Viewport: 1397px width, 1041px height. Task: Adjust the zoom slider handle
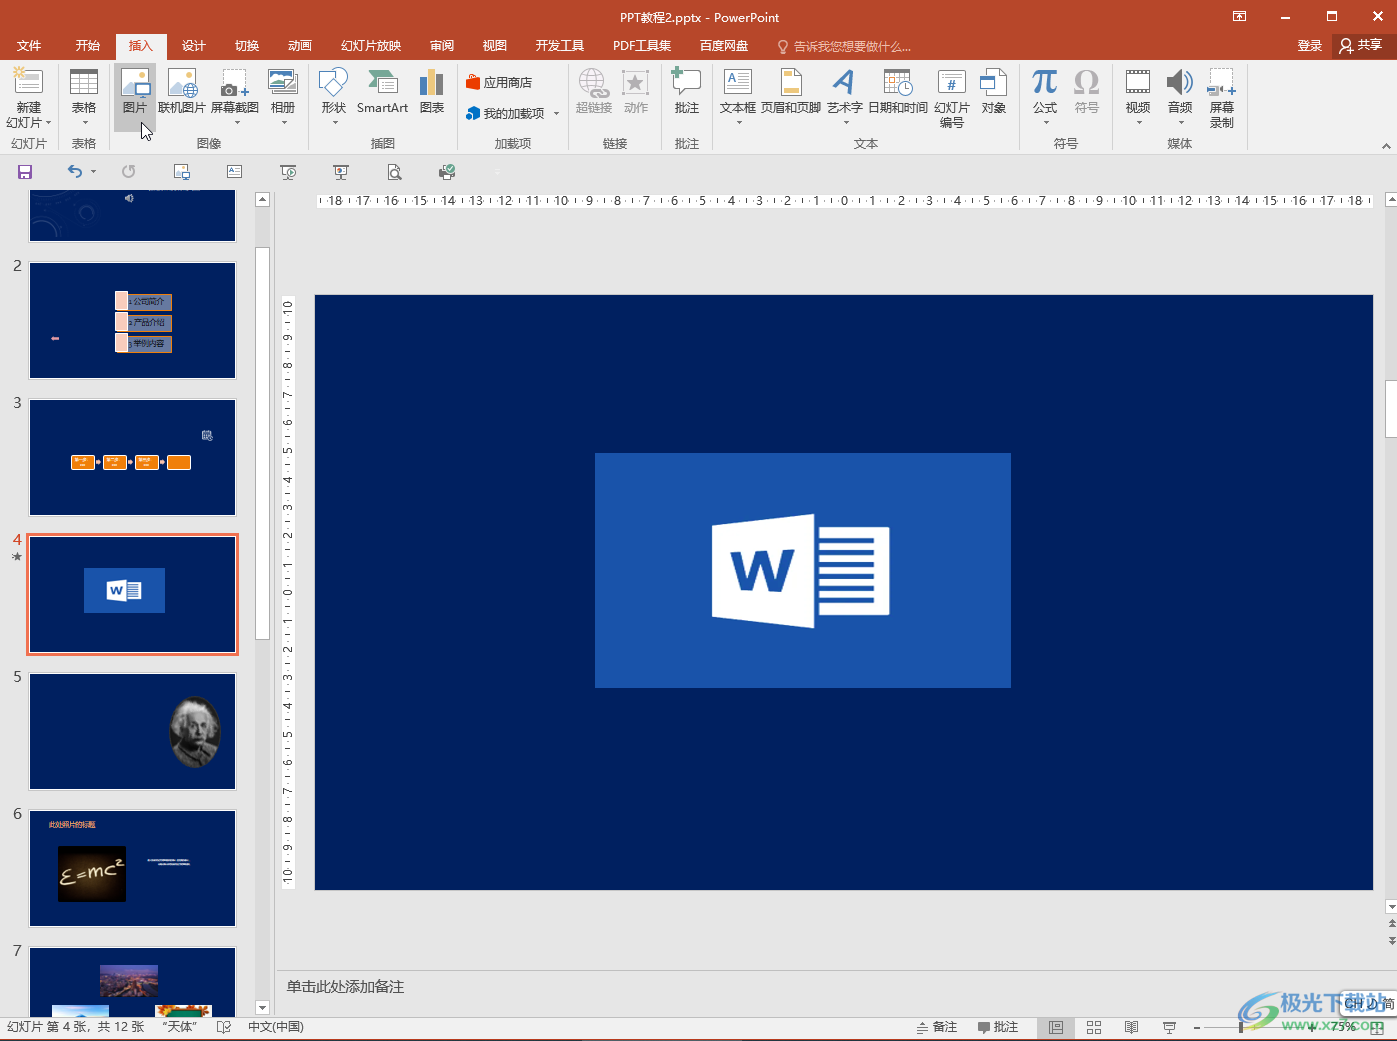pos(1241,1027)
